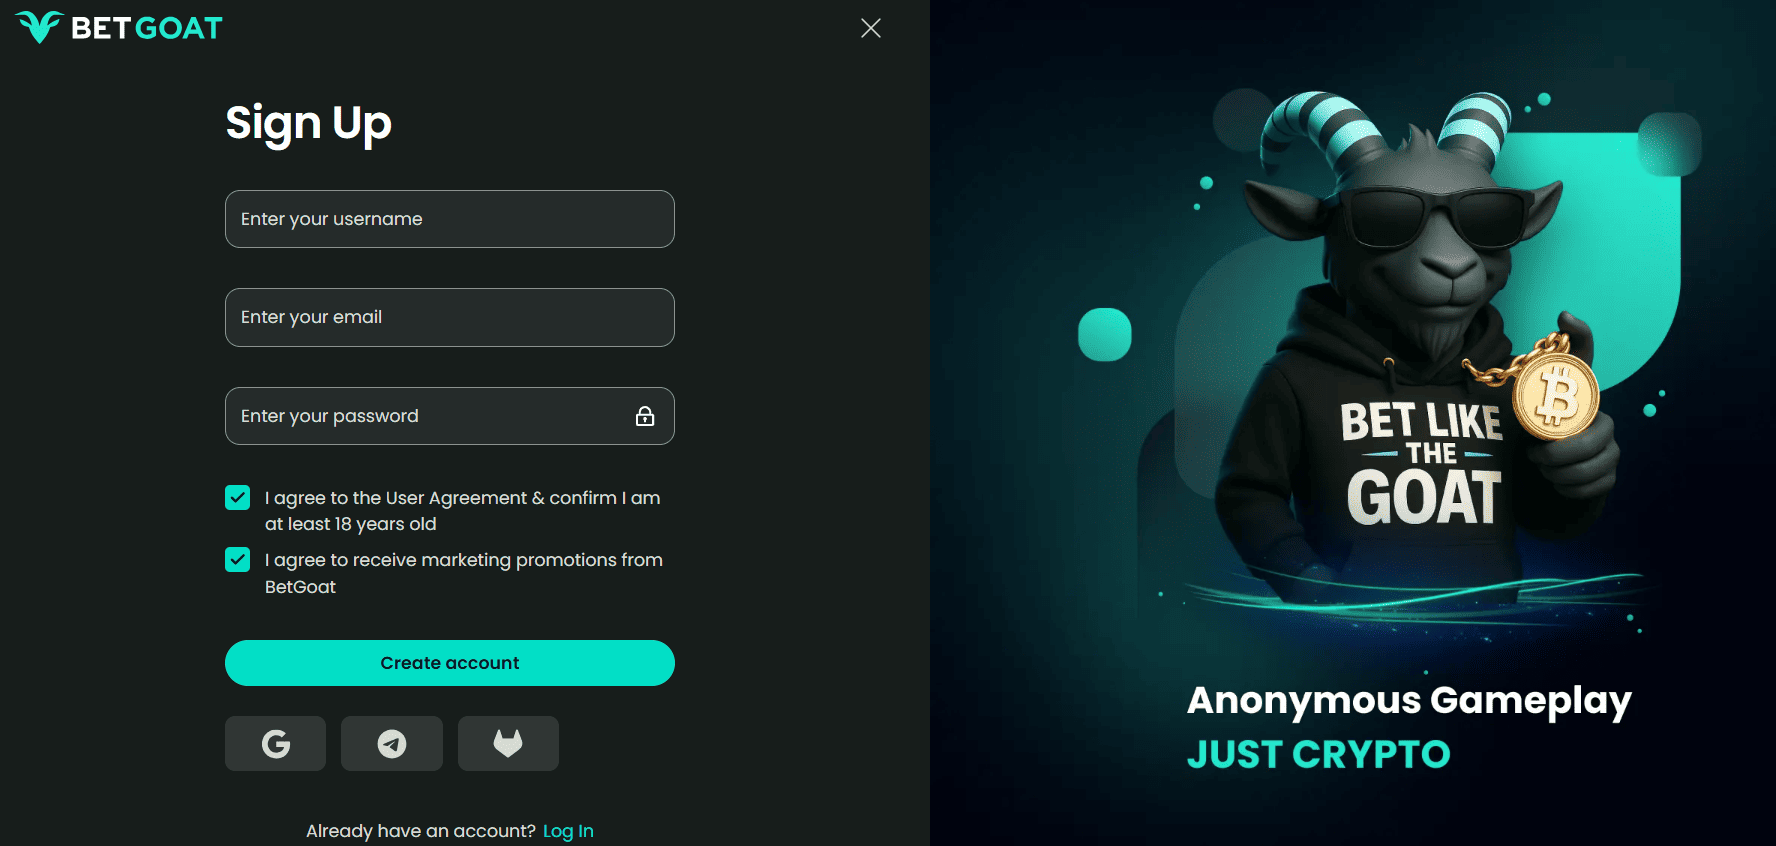Click the 'Create account' button
1776x846 pixels.
pos(450,663)
